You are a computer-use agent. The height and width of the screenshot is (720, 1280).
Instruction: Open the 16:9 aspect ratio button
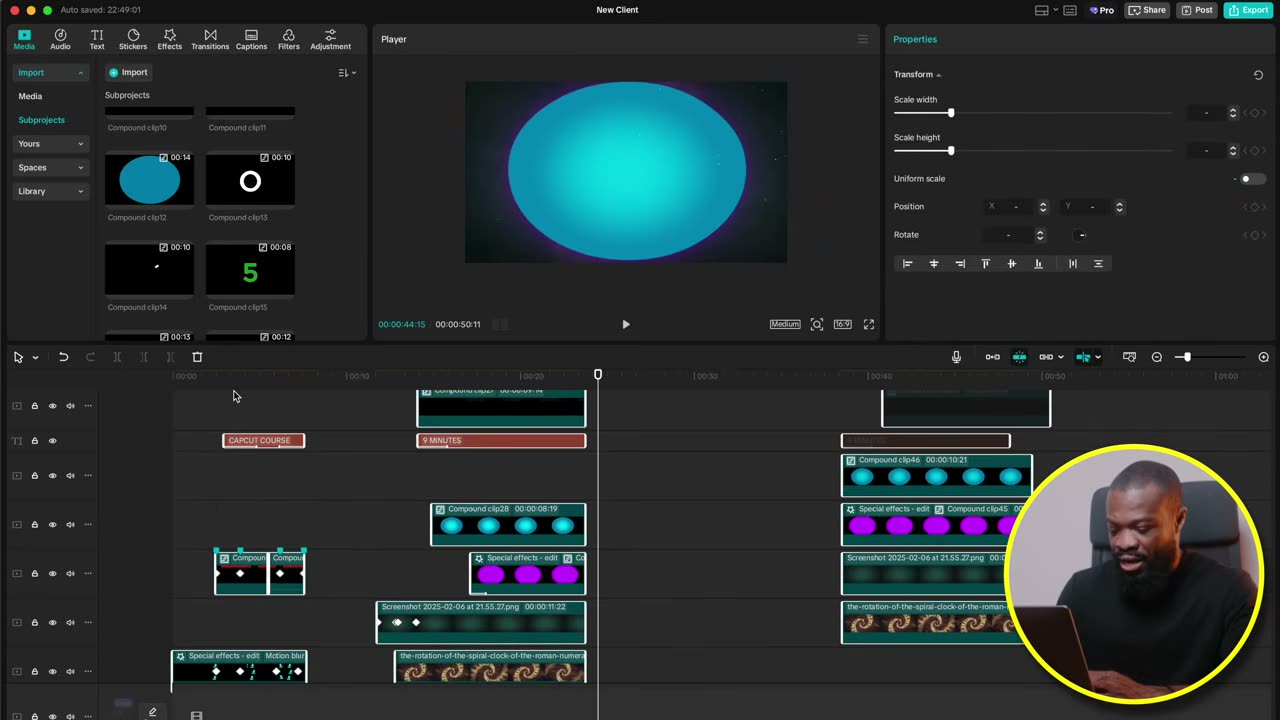coord(843,324)
